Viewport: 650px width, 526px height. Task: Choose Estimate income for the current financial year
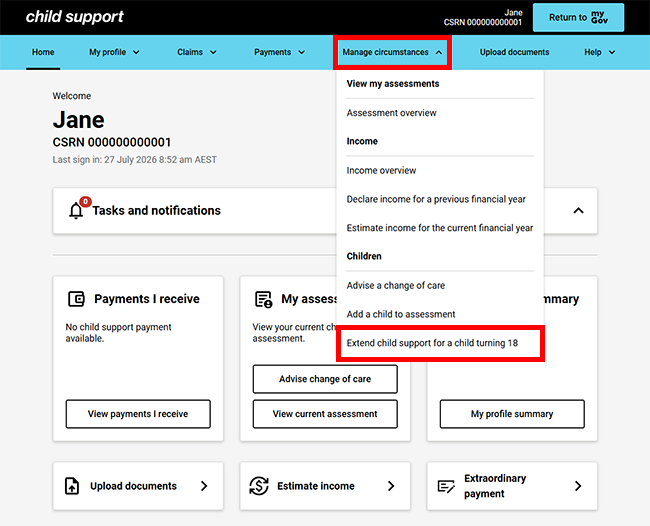pos(439,228)
